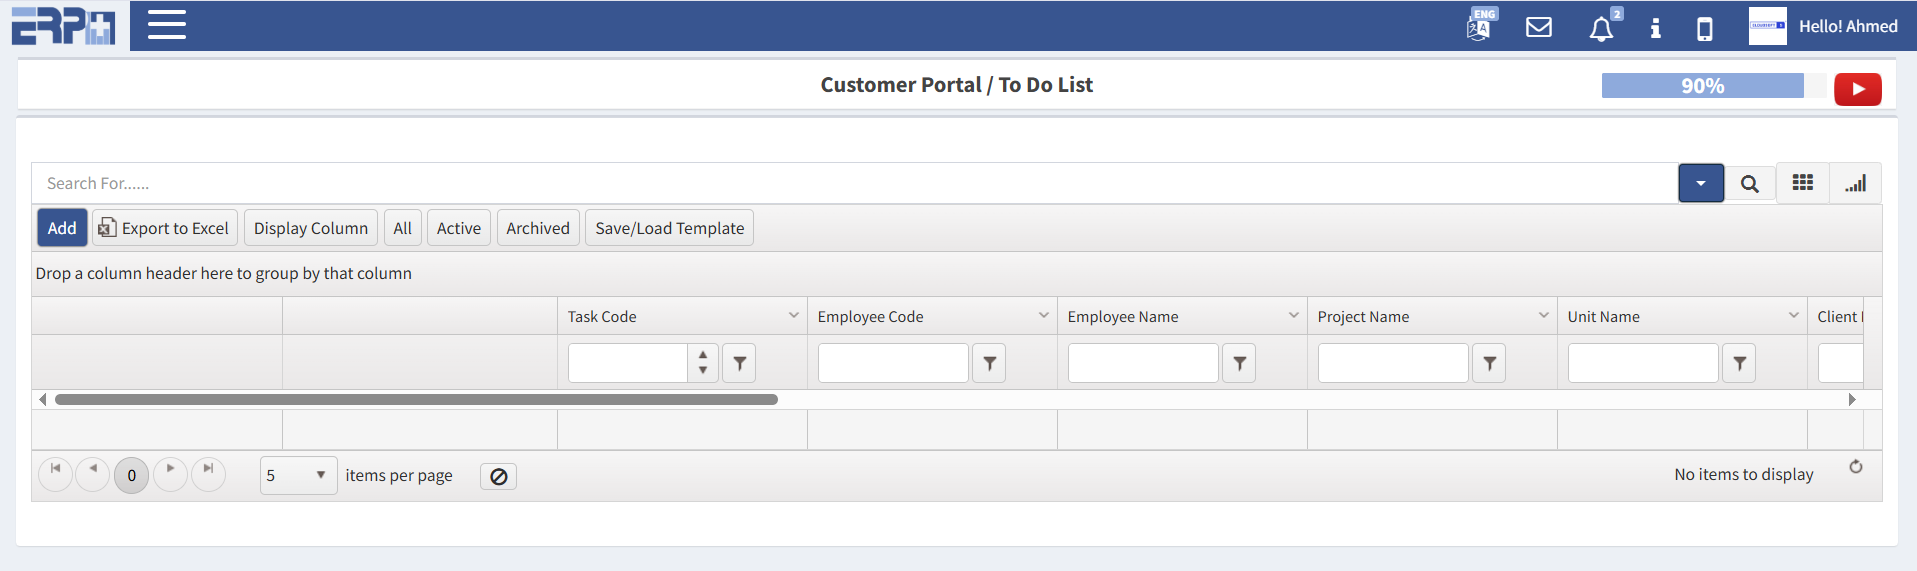Image resolution: width=1917 pixels, height=571 pixels.
Task: Expand the search options dropdown arrow
Action: point(1700,184)
